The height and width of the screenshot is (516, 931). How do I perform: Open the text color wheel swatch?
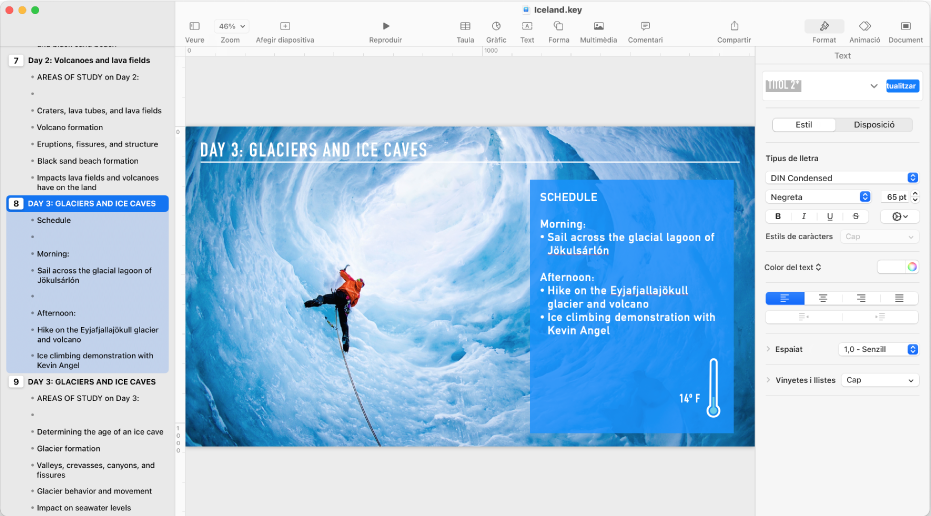click(x=911, y=267)
